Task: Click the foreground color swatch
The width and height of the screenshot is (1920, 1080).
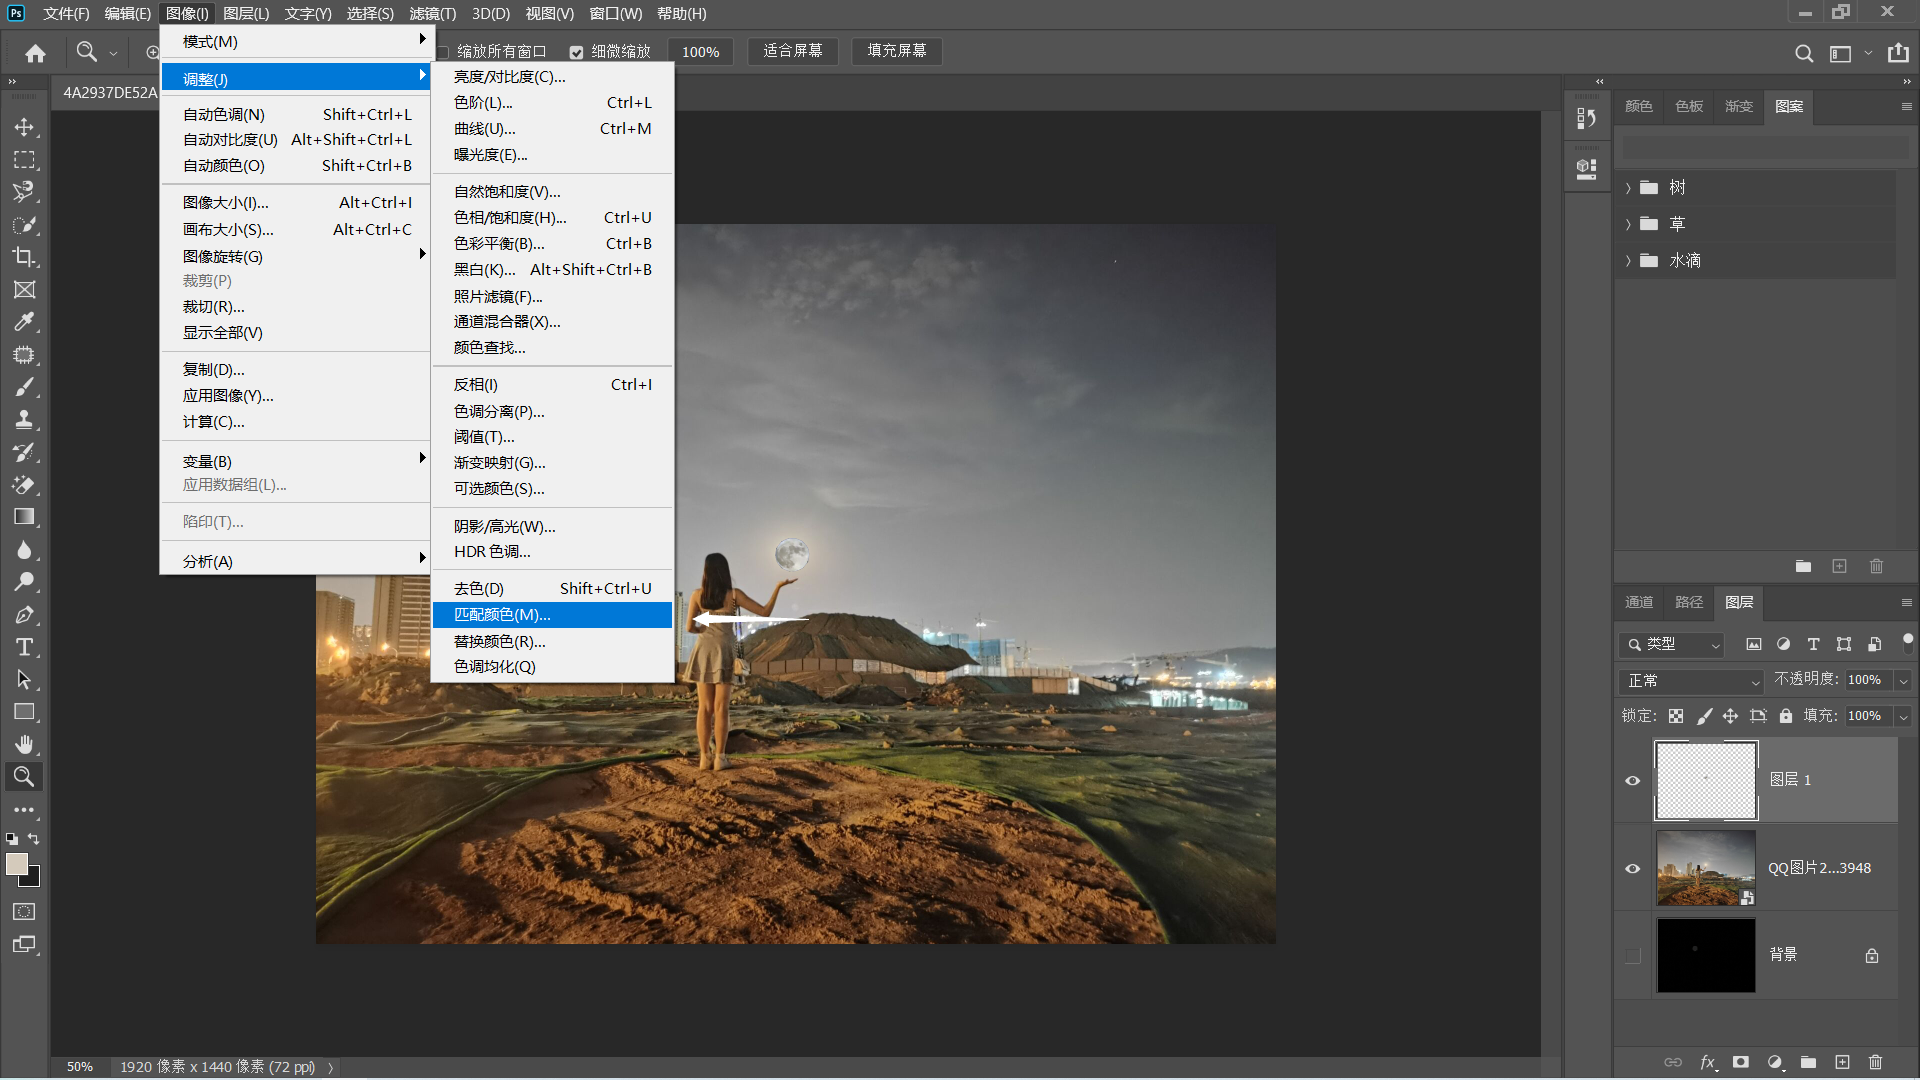Action: coord(17,864)
